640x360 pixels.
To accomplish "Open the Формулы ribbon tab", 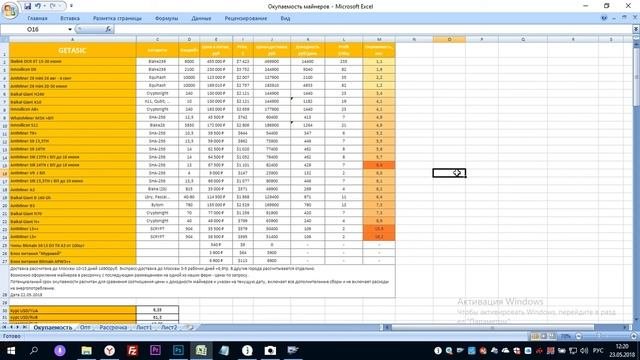I will click(167, 18).
